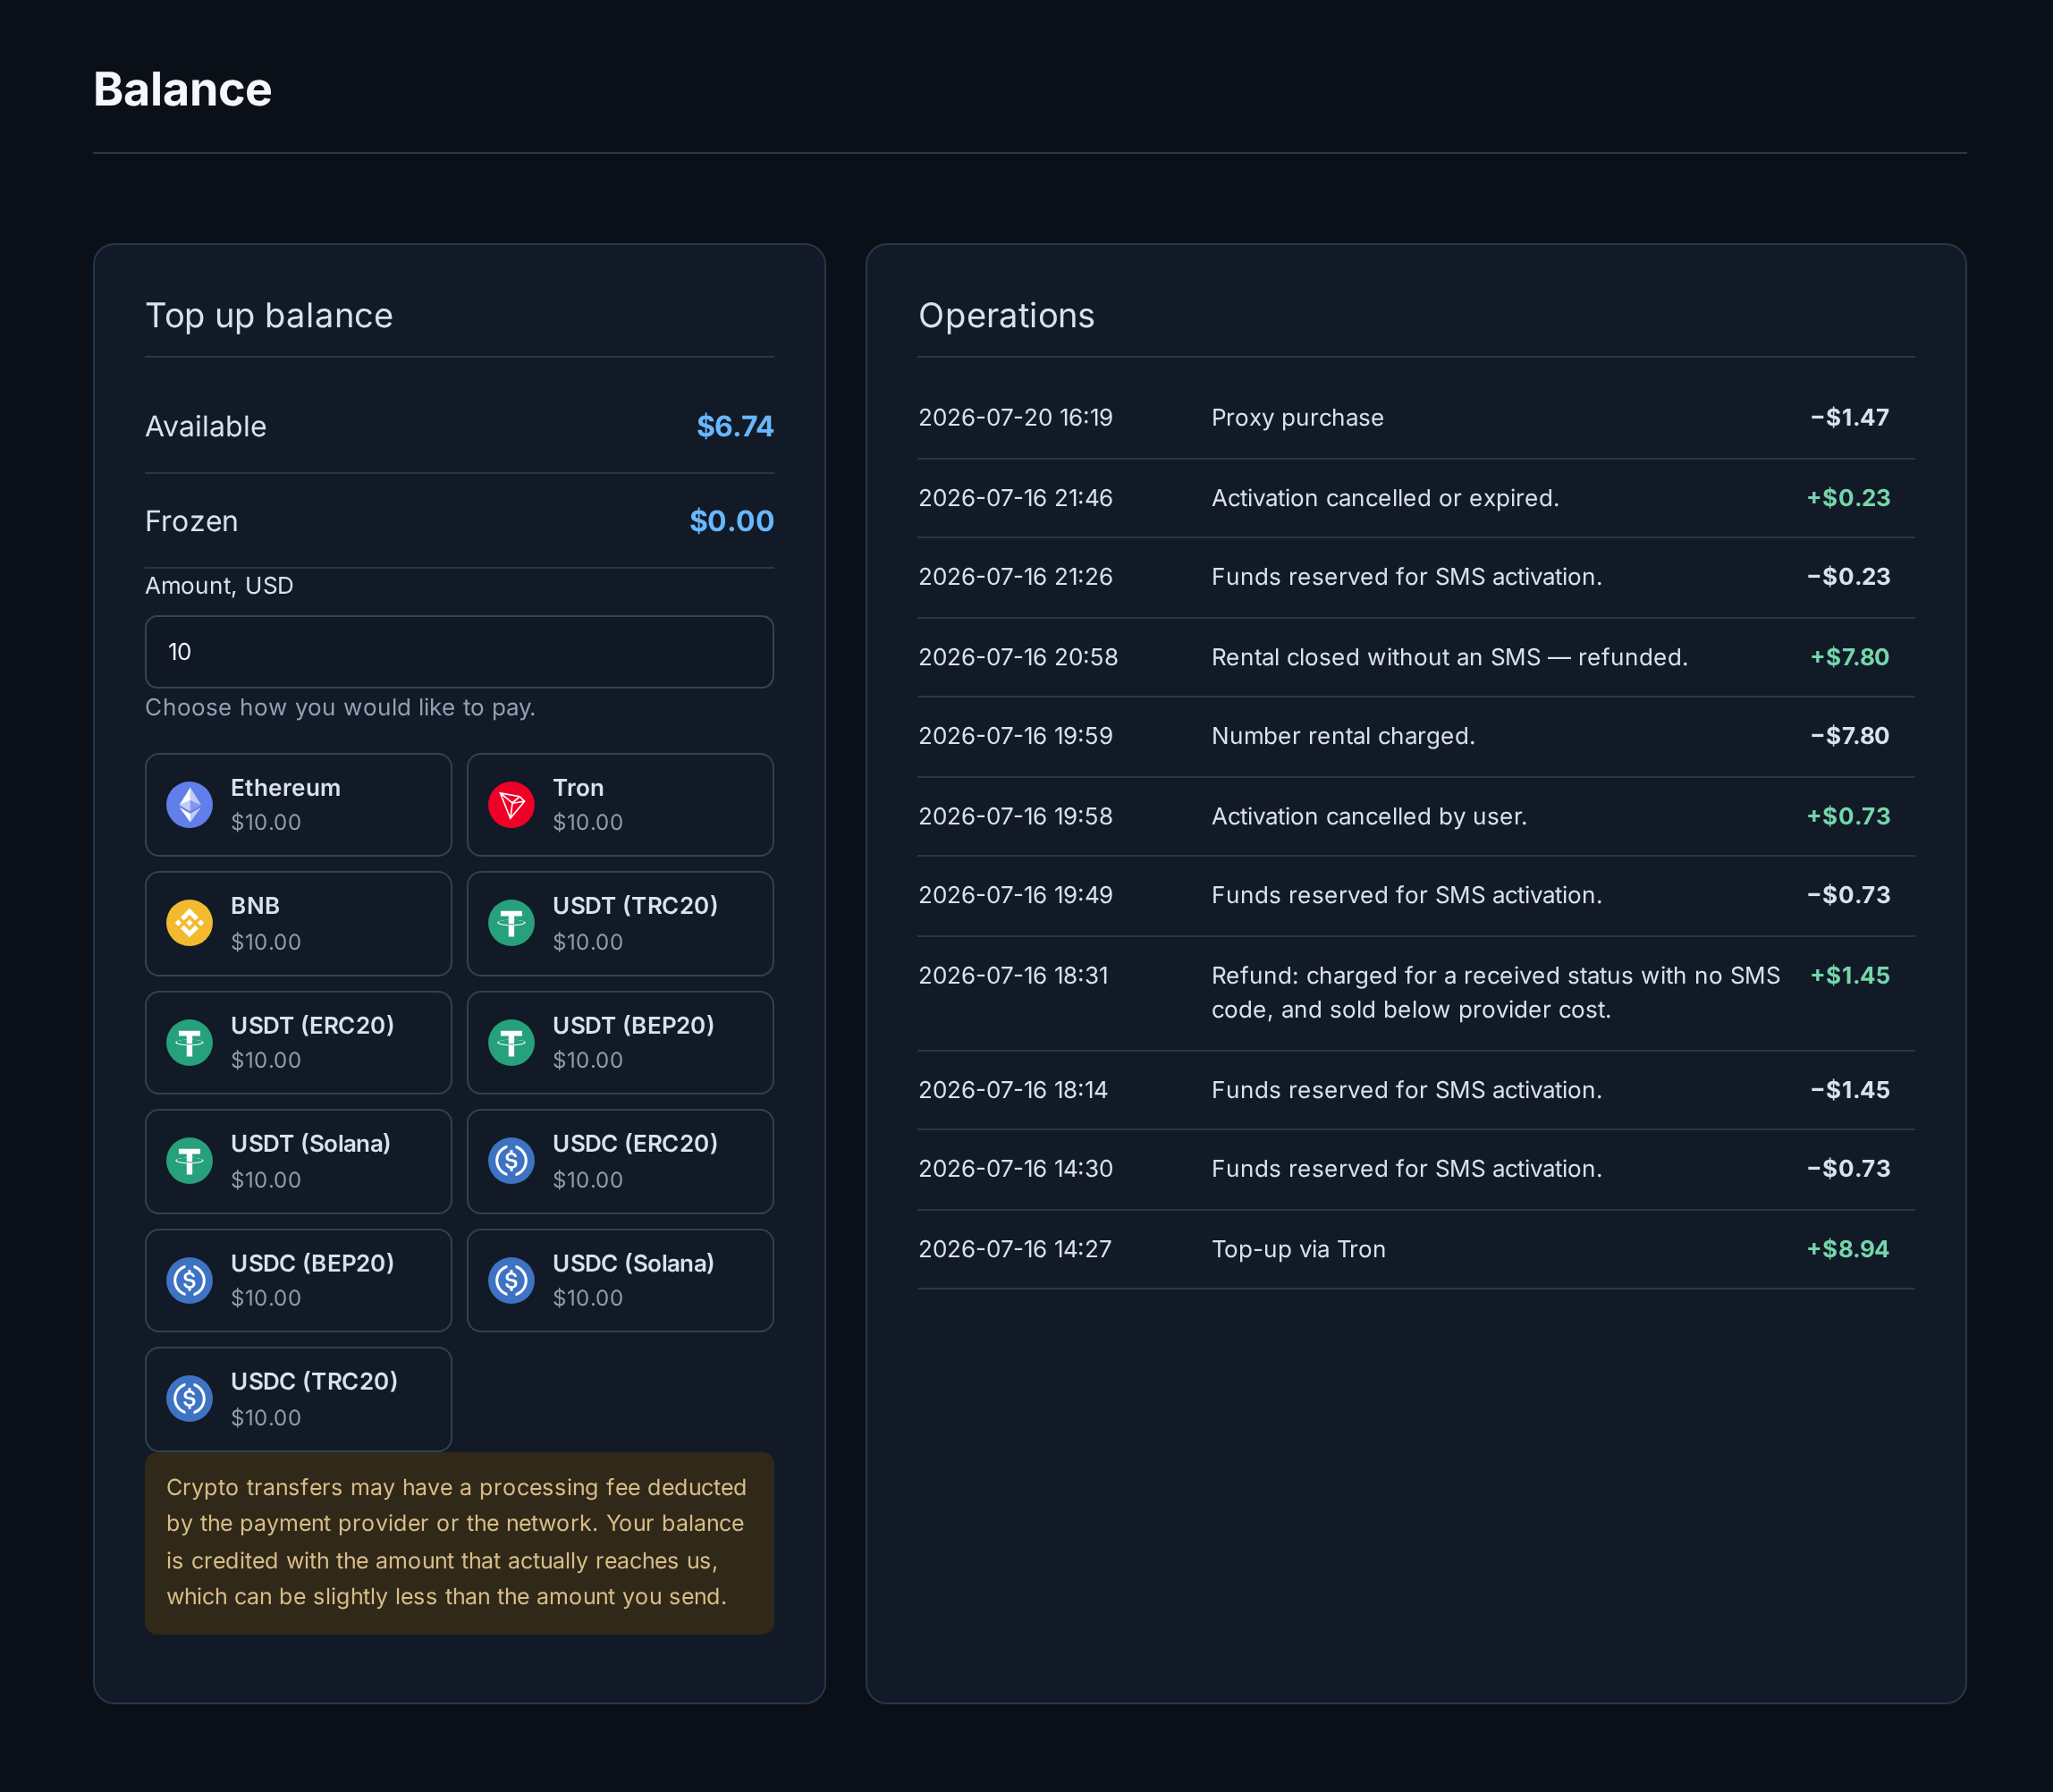Select BNB payment label
This screenshot has width=2053, height=1792.
[255, 906]
